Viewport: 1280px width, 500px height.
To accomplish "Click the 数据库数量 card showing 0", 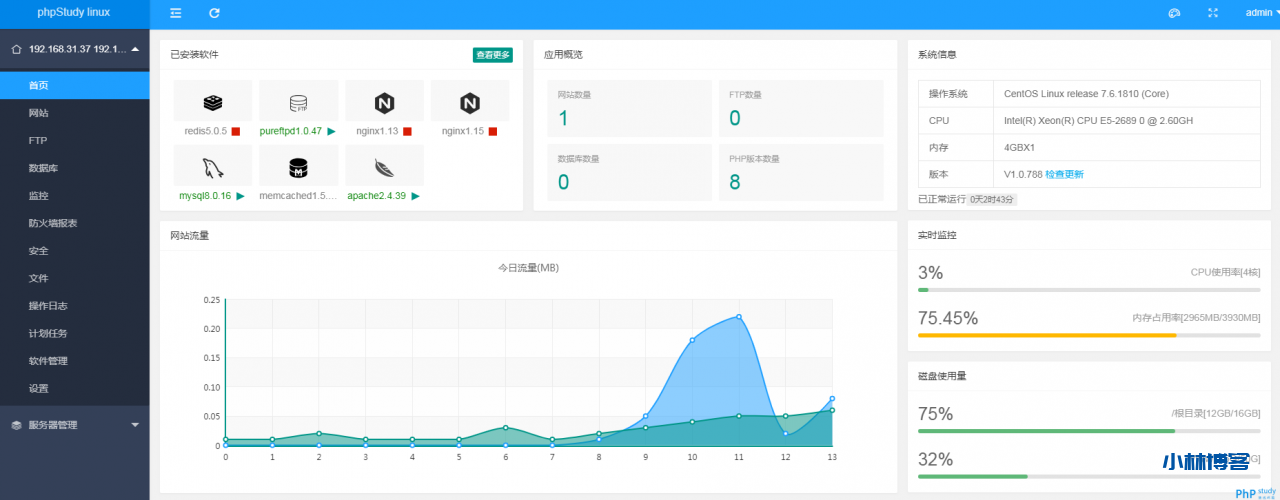I will [x=627, y=172].
